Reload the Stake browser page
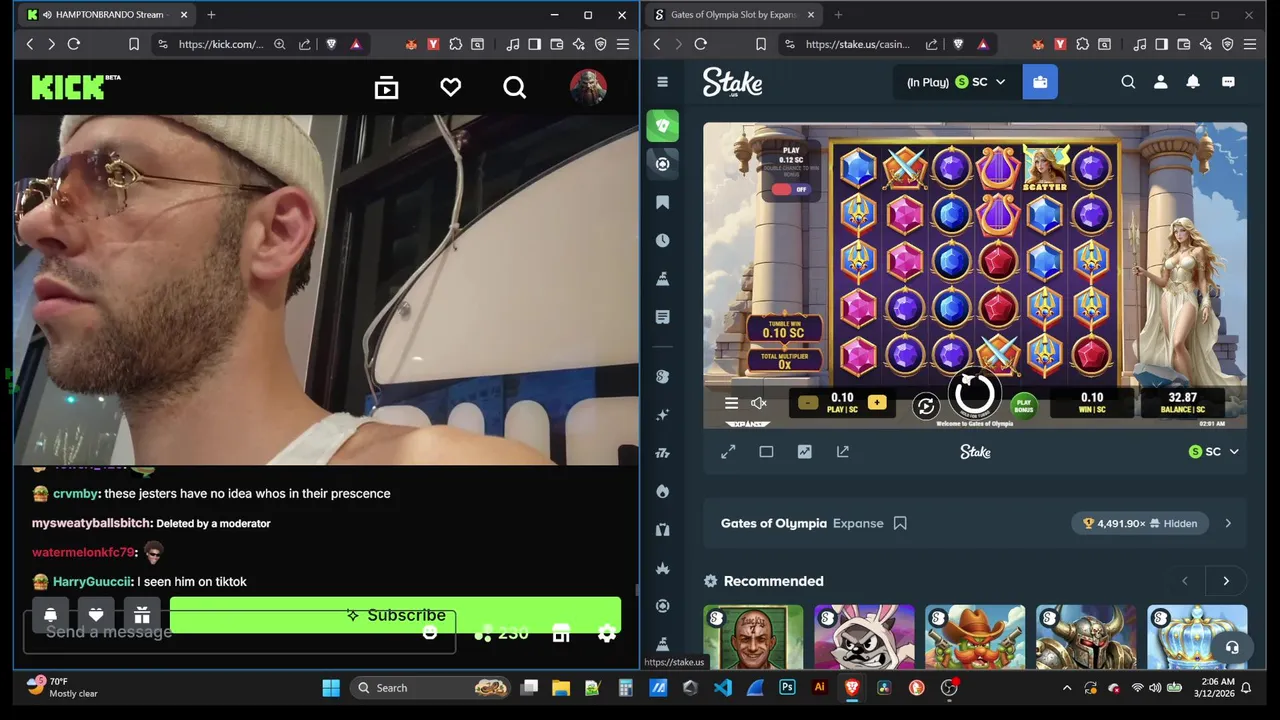The width and height of the screenshot is (1280, 720). [700, 44]
